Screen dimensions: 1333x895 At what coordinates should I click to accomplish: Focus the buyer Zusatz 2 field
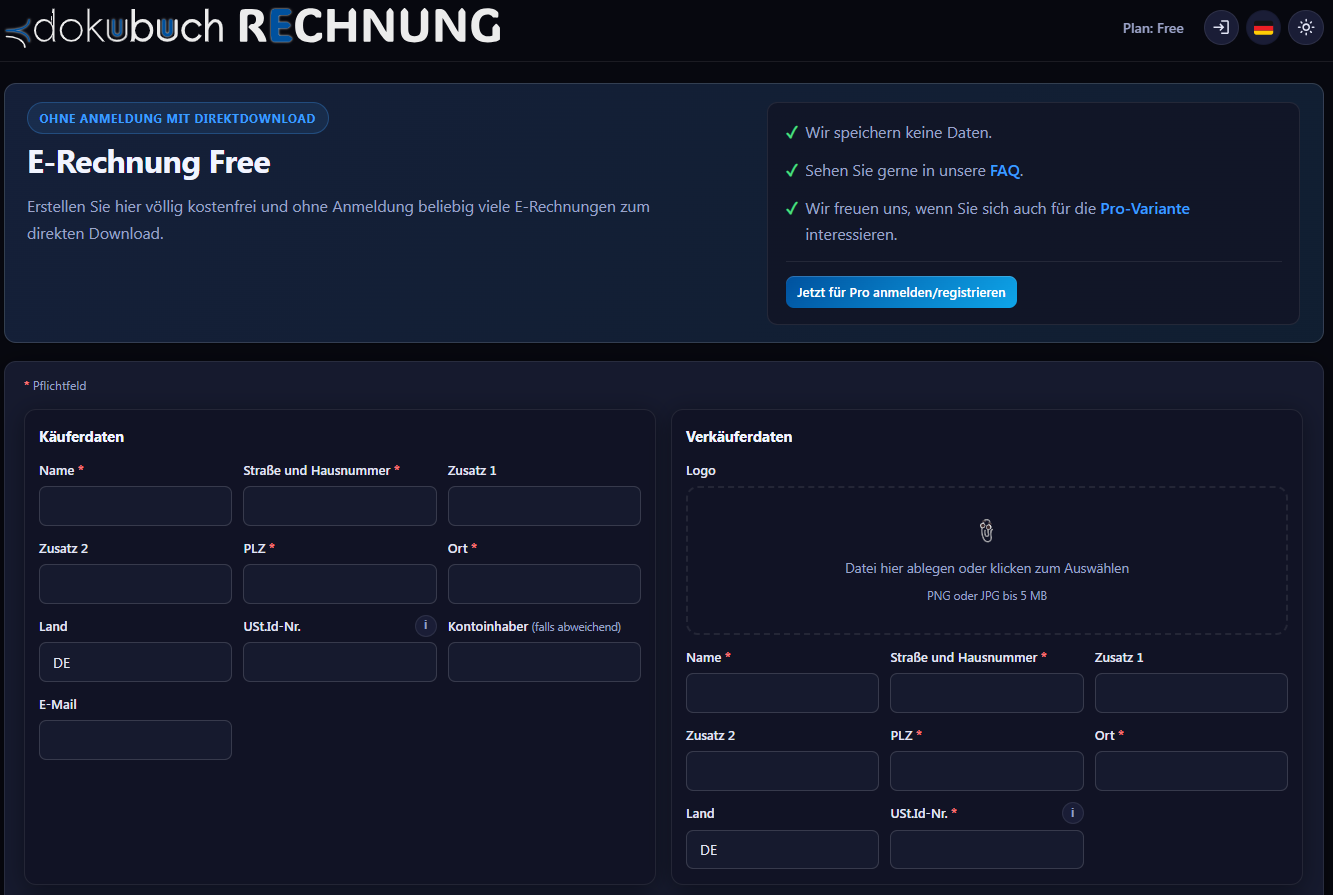point(135,584)
